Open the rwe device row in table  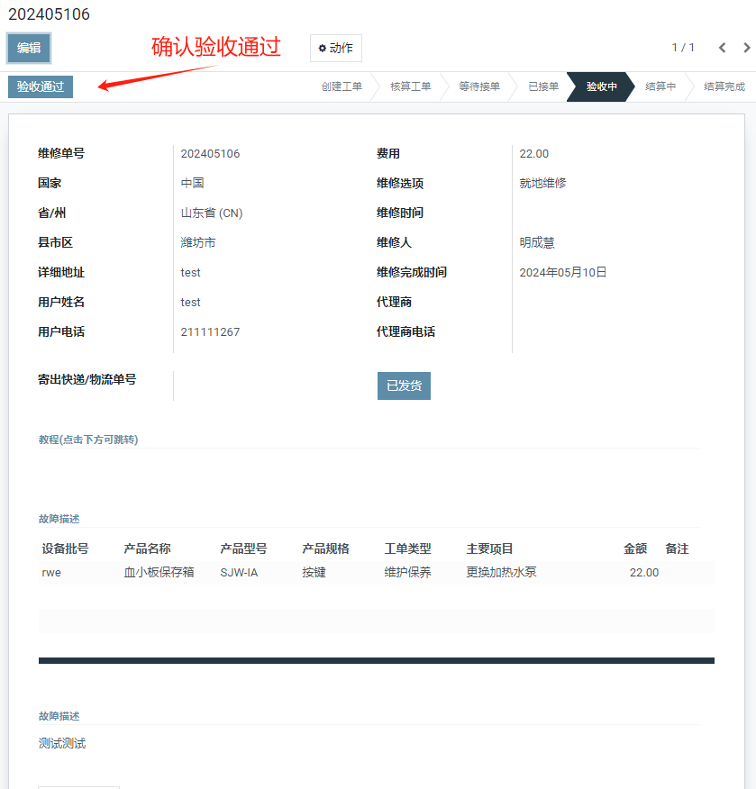coord(52,573)
